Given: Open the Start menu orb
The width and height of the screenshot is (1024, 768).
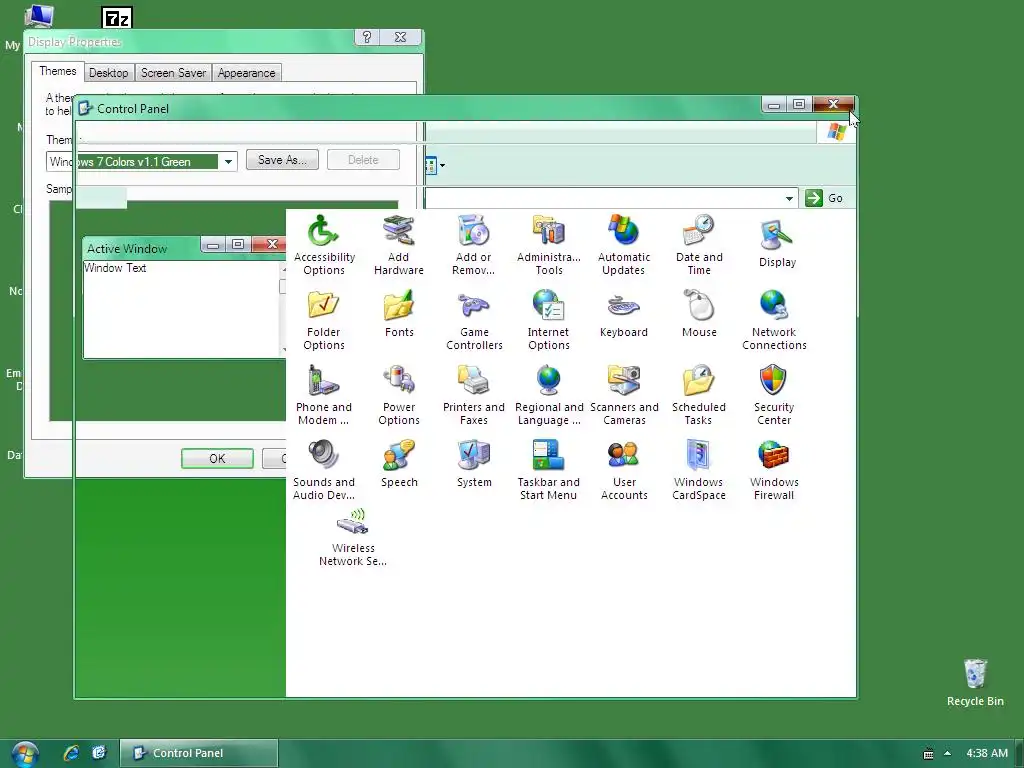Looking at the screenshot, I should click(25, 754).
